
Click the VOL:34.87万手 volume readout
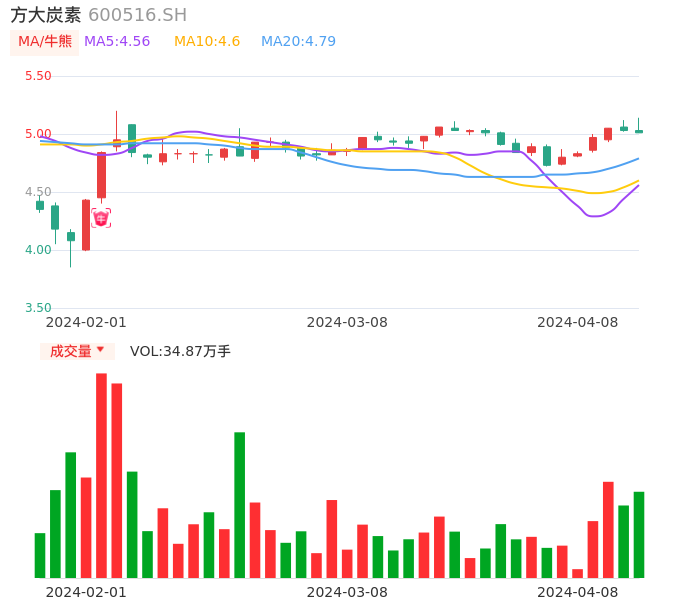tap(180, 351)
